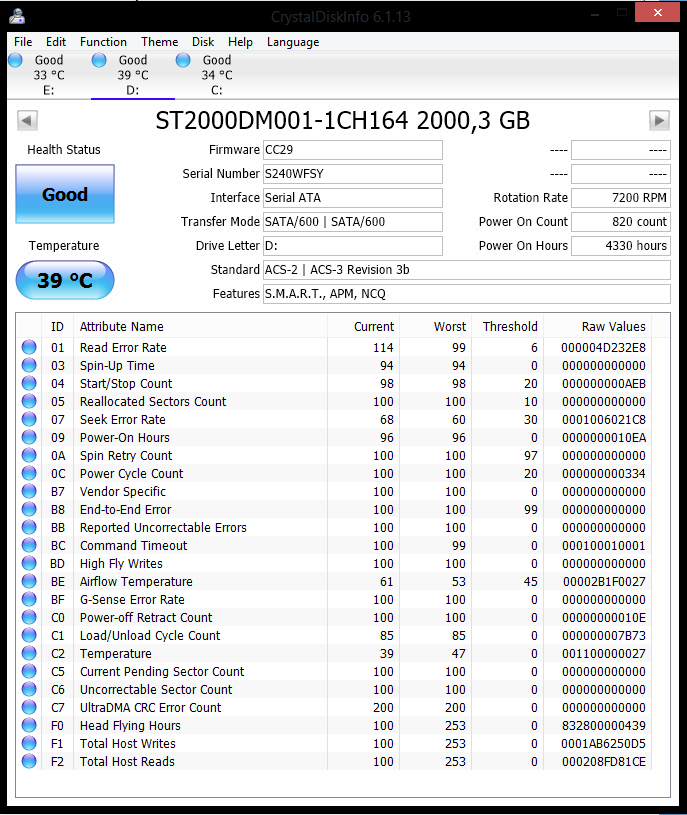687x815 pixels.
Task: Click status orb for UltraDMA CRC Error Count
Action: 29,707
